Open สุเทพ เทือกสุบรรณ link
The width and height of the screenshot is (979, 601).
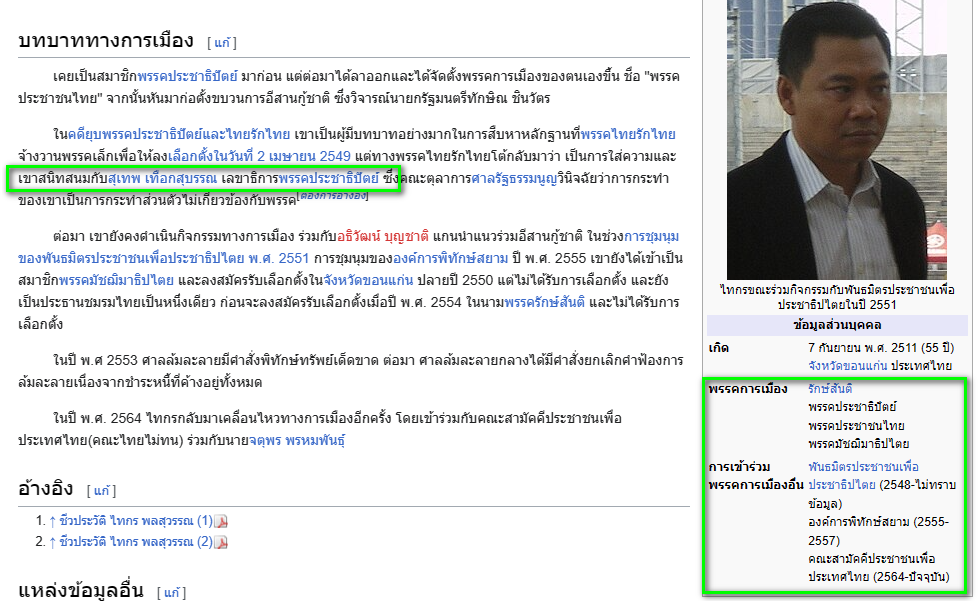click(x=162, y=179)
